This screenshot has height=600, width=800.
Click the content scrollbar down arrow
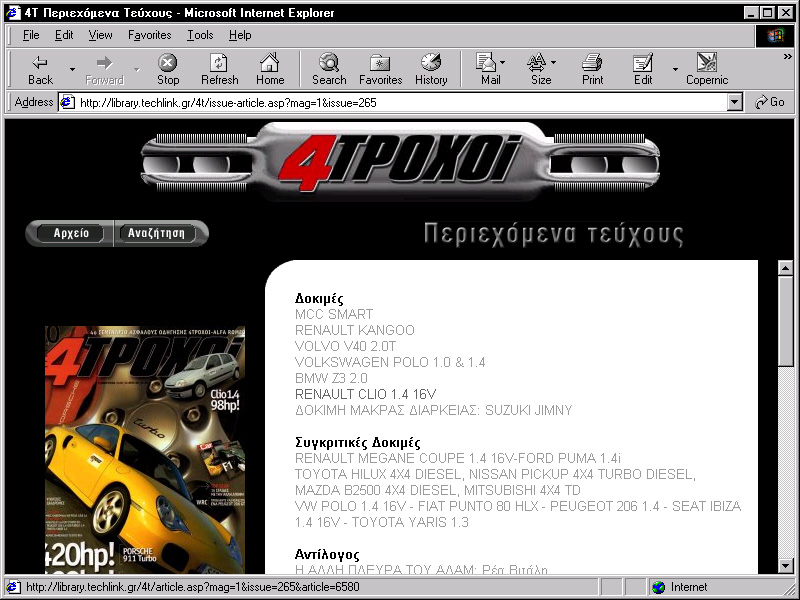(x=785, y=565)
